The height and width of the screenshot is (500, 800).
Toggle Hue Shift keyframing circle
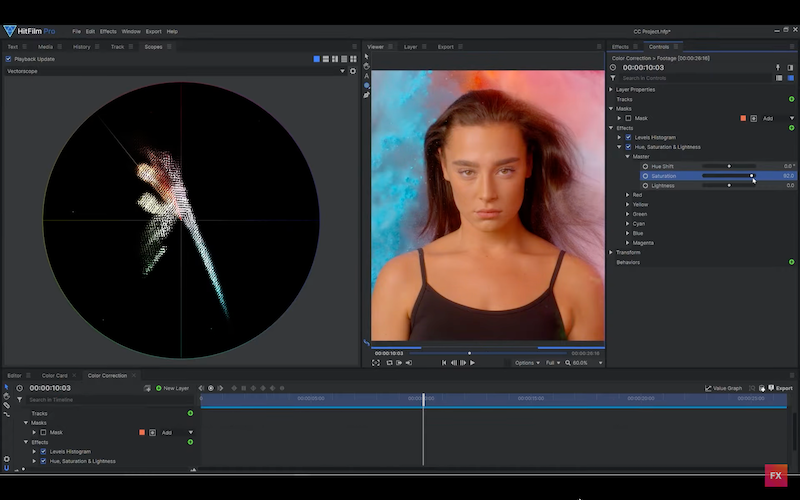point(645,166)
